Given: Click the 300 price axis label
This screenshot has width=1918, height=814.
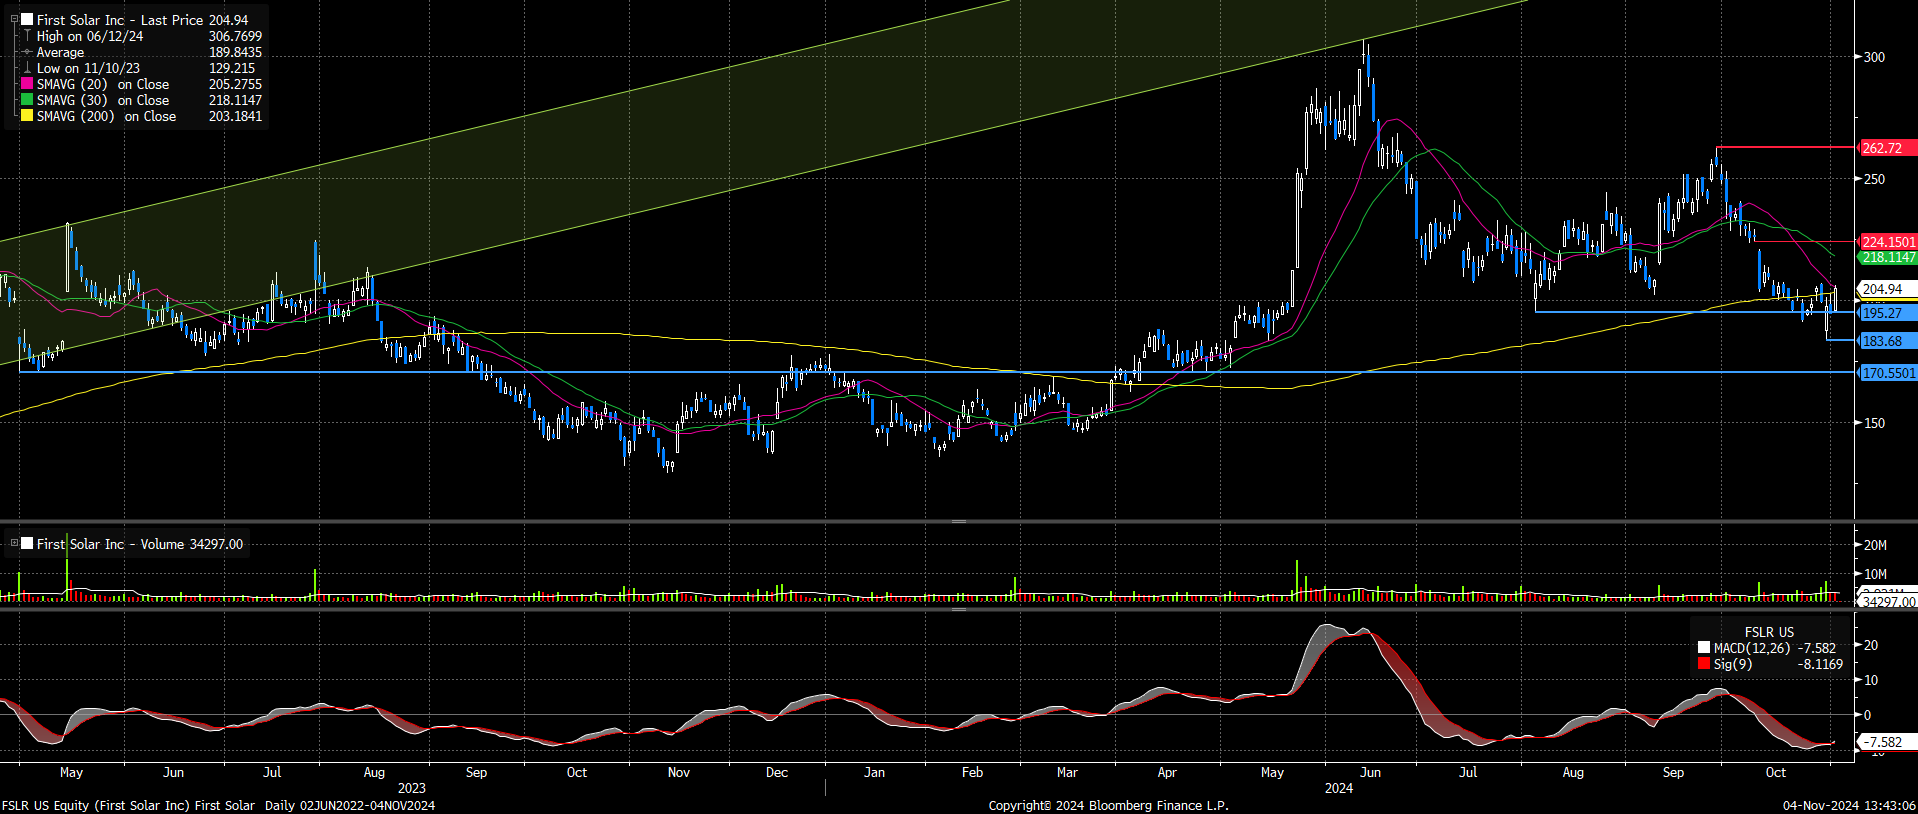Looking at the screenshot, I should (x=1874, y=57).
